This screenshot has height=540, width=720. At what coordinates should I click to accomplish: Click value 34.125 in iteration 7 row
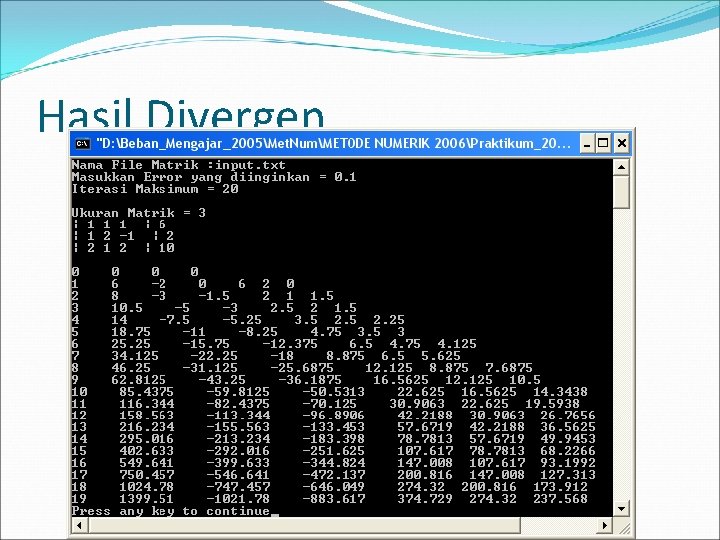click(x=135, y=355)
